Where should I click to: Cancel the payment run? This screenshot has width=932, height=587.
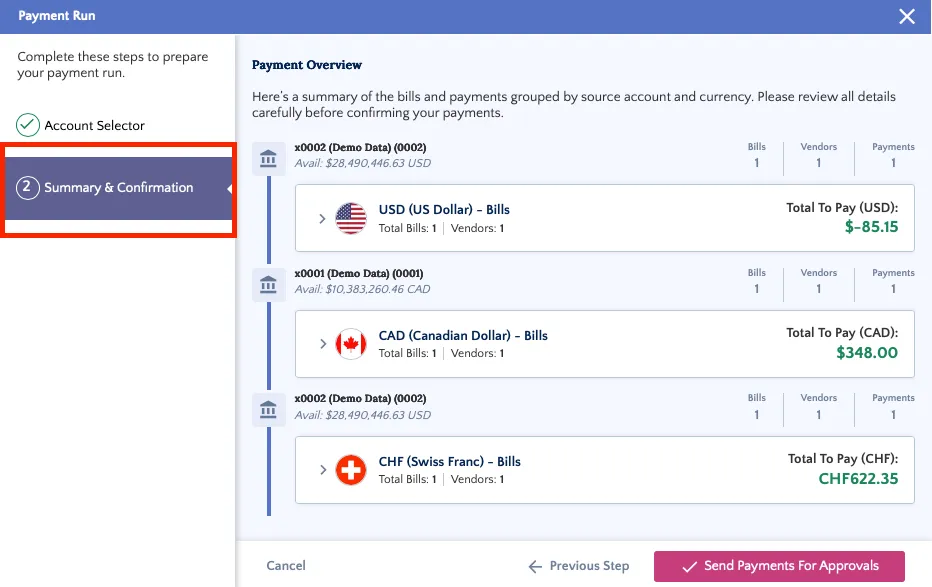pyautogui.click(x=286, y=566)
